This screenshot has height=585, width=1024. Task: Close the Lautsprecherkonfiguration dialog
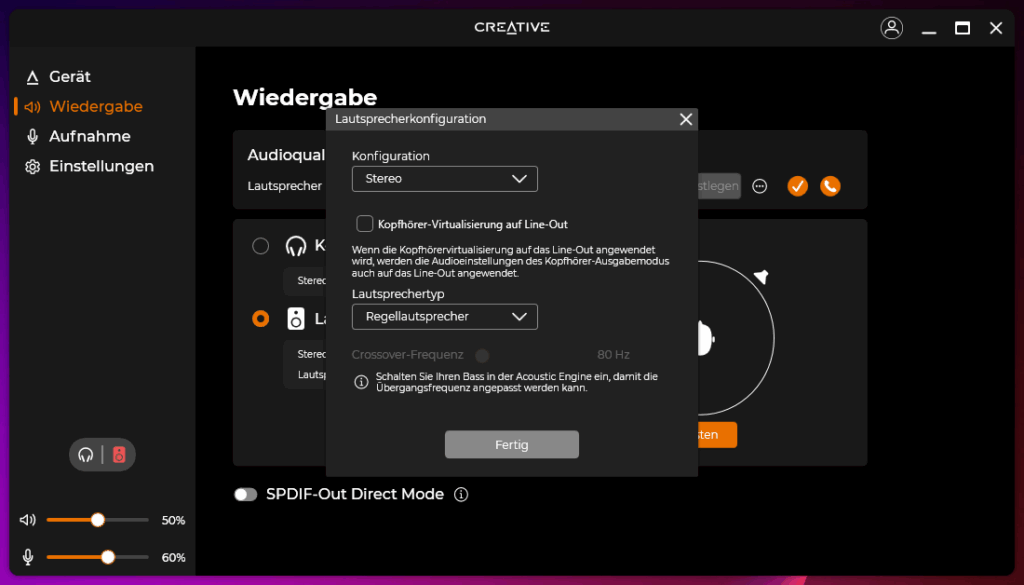[x=685, y=119]
